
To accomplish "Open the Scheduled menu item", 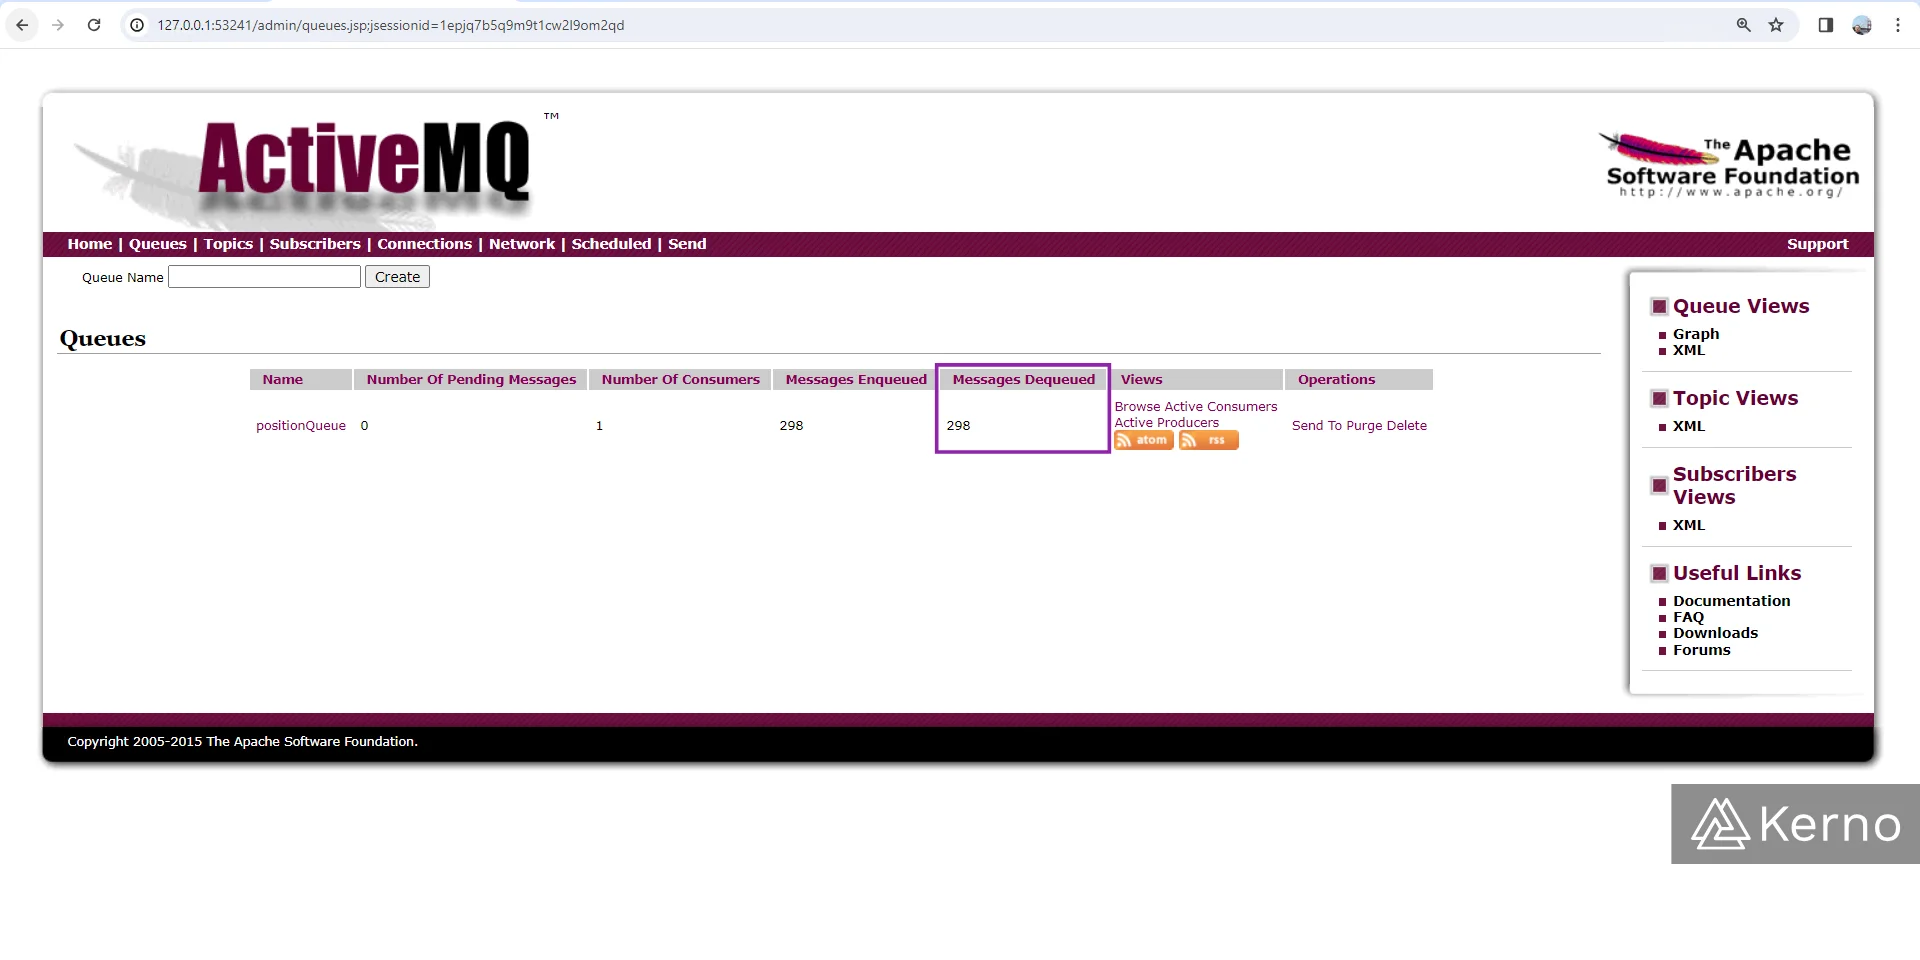I will (611, 244).
